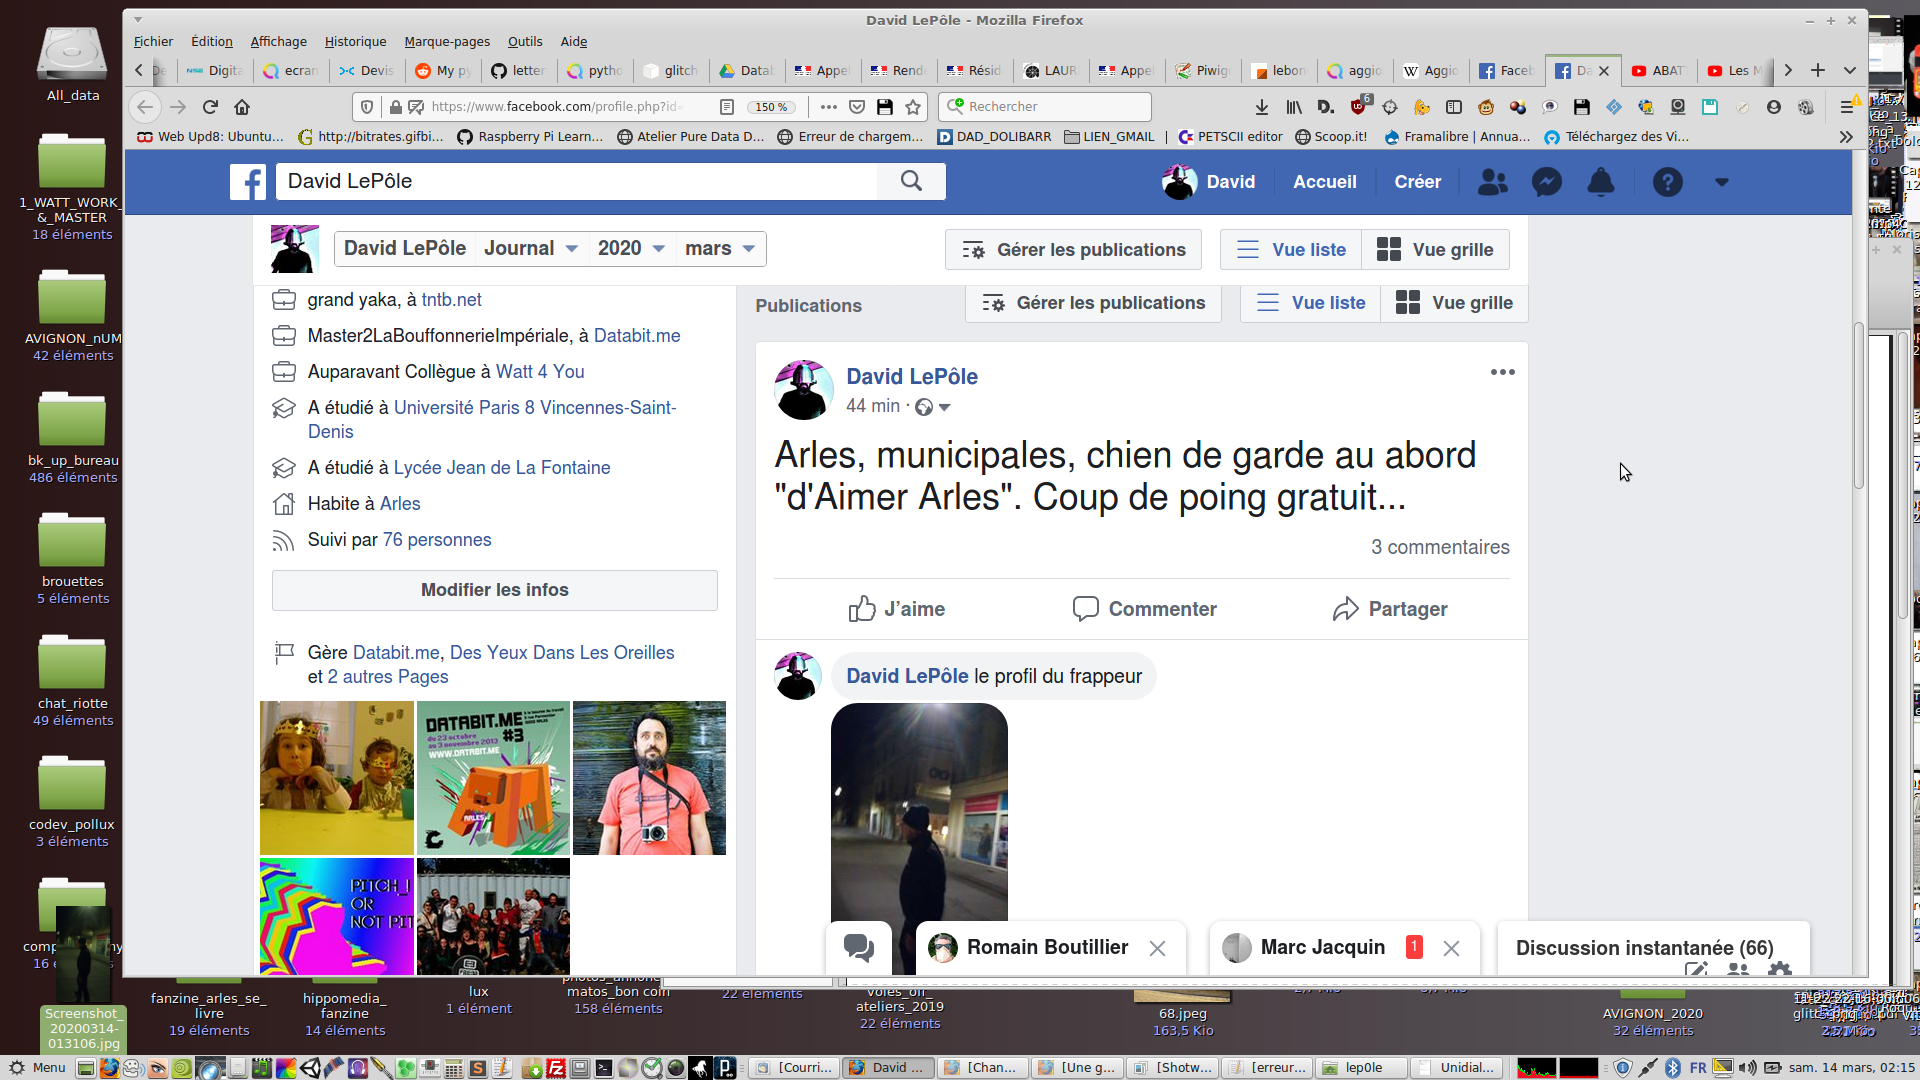1920x1080 pixels.
Task: Open the Marque-pages menu
Action: (446, 41)
